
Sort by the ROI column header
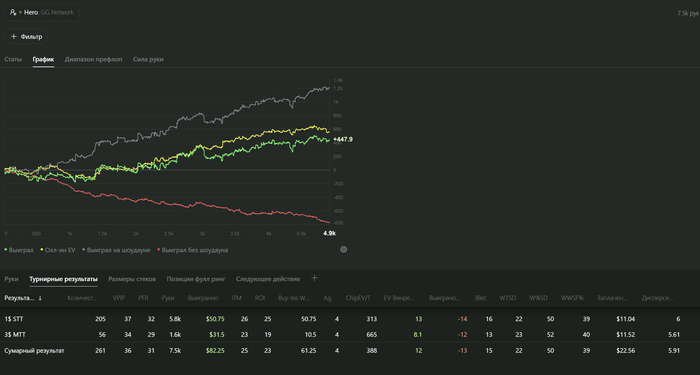coord(260,298)
